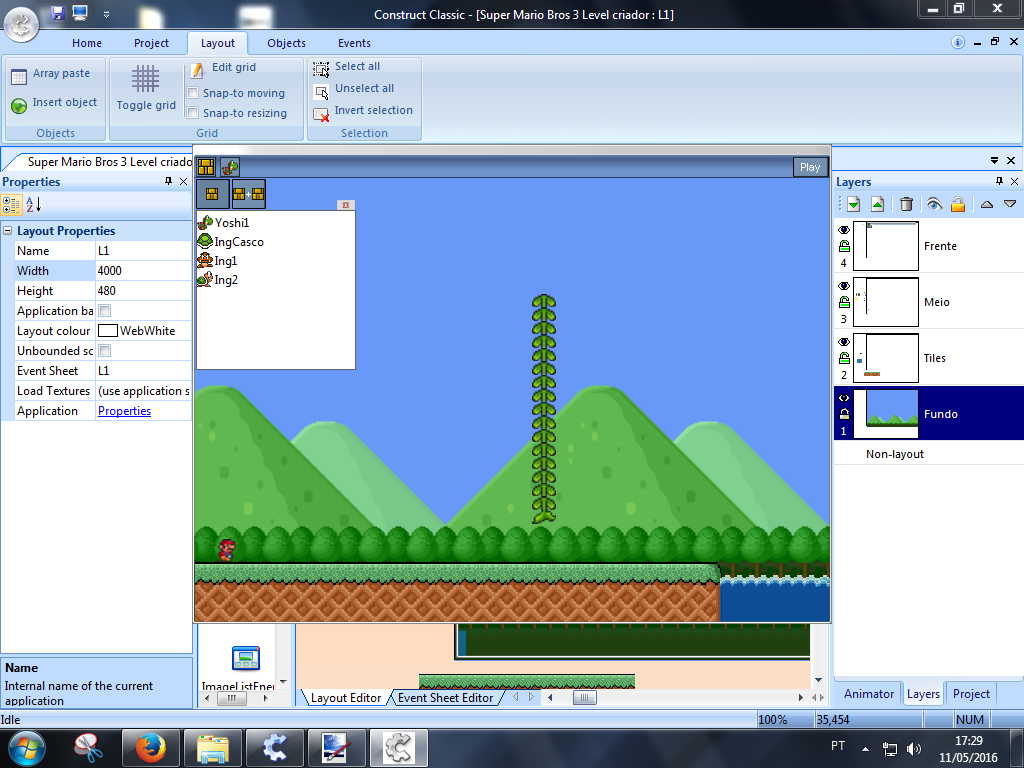Click the Insert object icon

(19, 104)
